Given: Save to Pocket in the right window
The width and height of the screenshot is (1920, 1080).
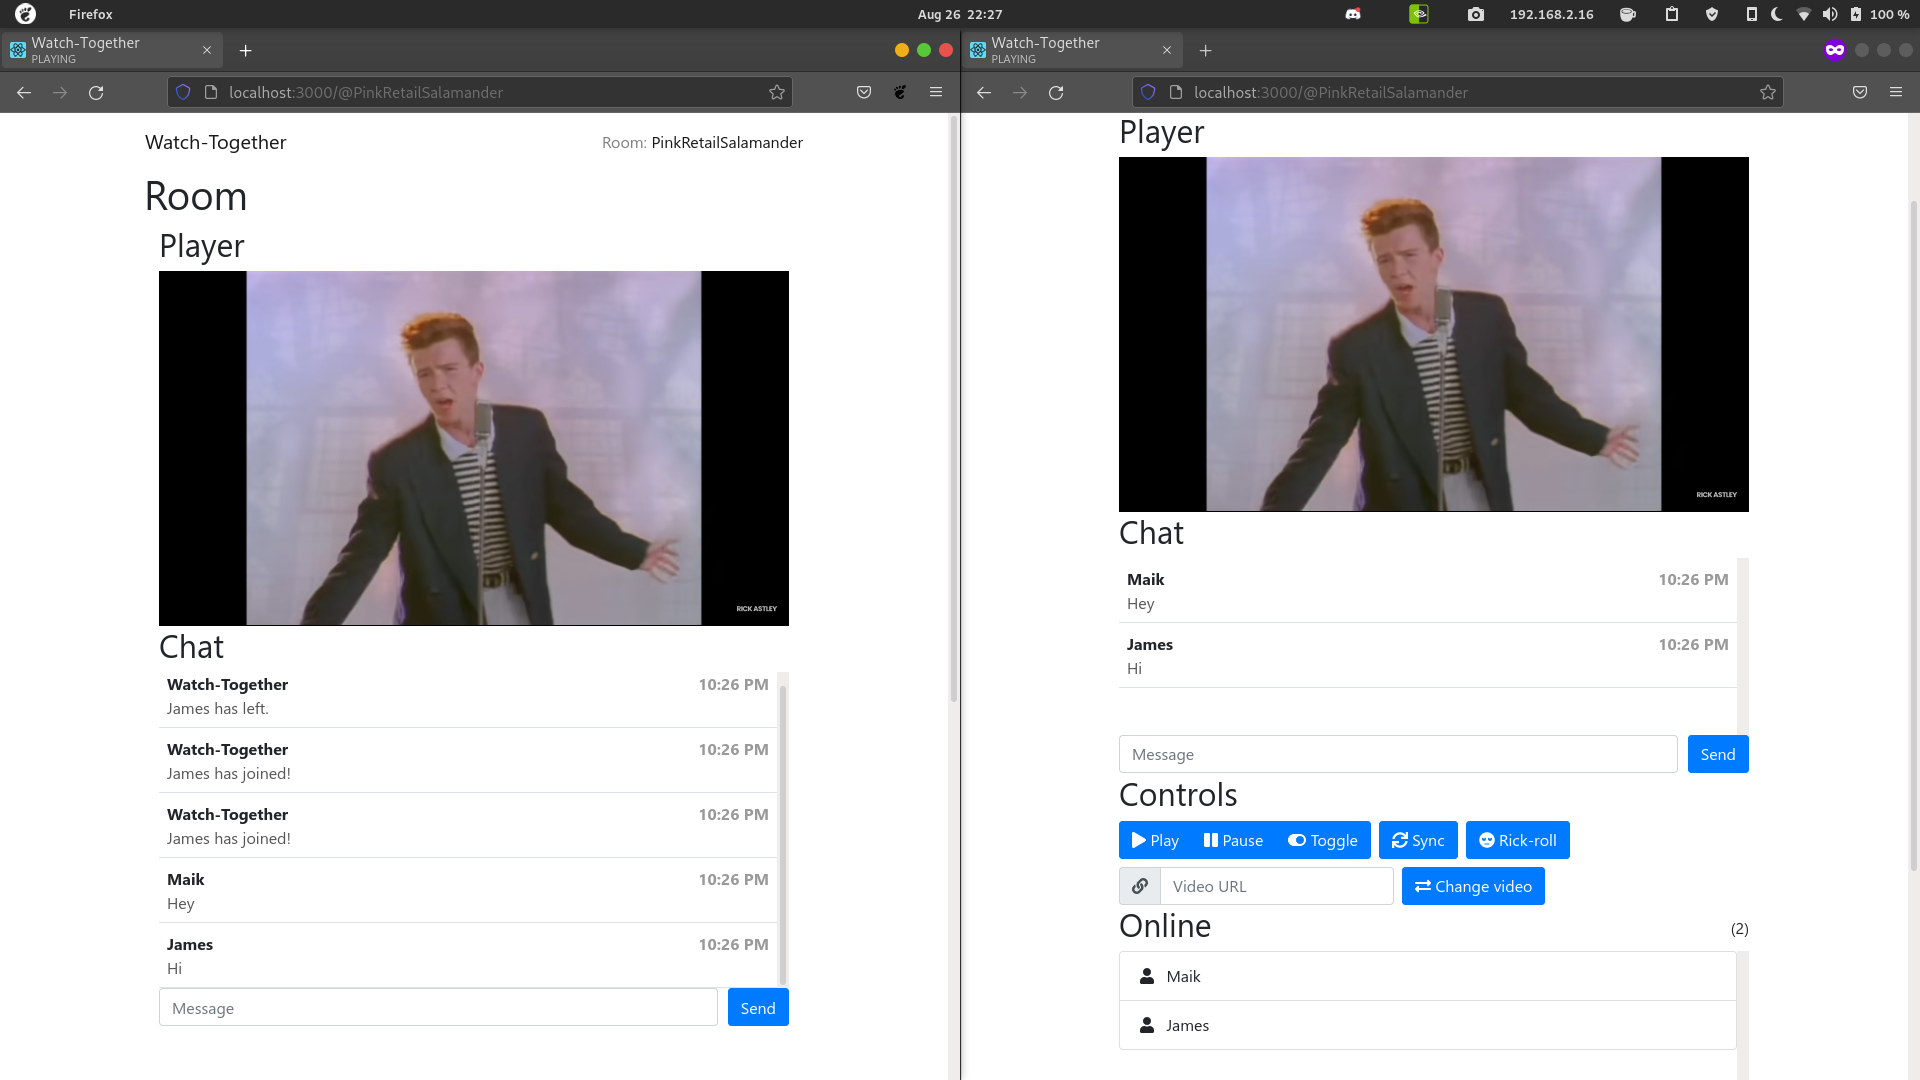Looking at the screenshot, I should tap(1860, 93).
